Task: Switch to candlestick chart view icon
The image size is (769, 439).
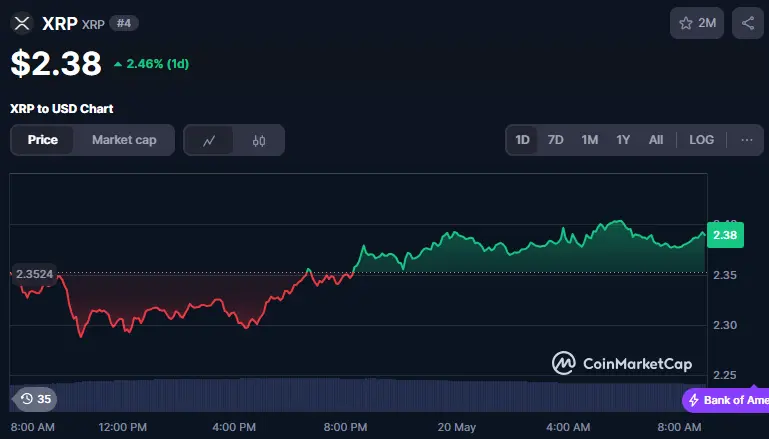Action: (259, 140)
